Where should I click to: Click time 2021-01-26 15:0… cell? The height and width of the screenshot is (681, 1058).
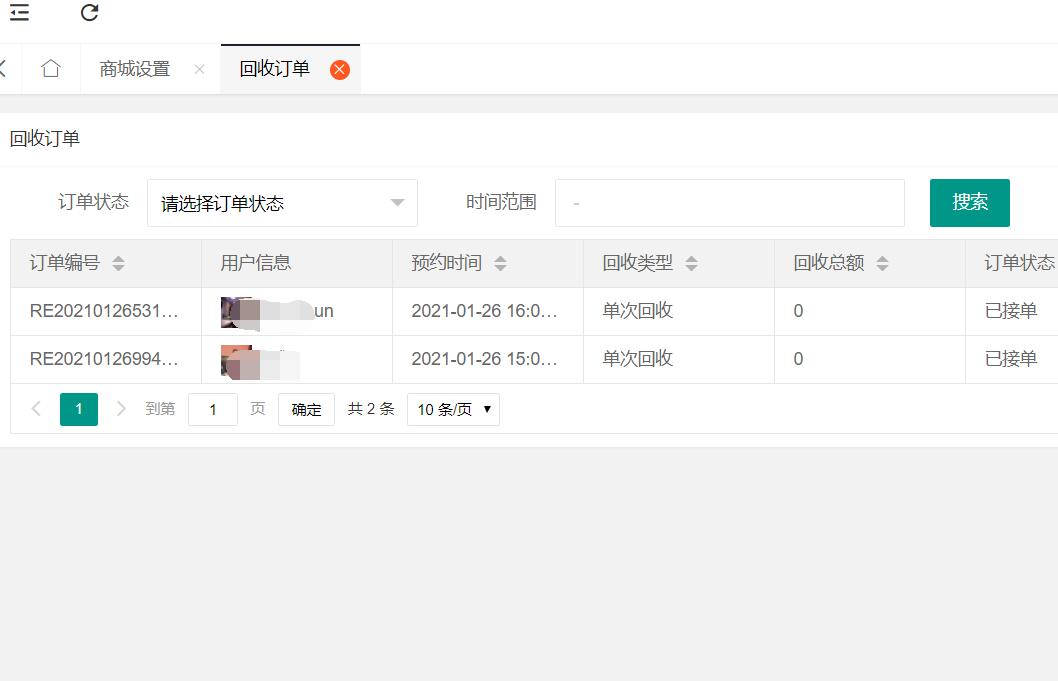(x=484, y=358)
